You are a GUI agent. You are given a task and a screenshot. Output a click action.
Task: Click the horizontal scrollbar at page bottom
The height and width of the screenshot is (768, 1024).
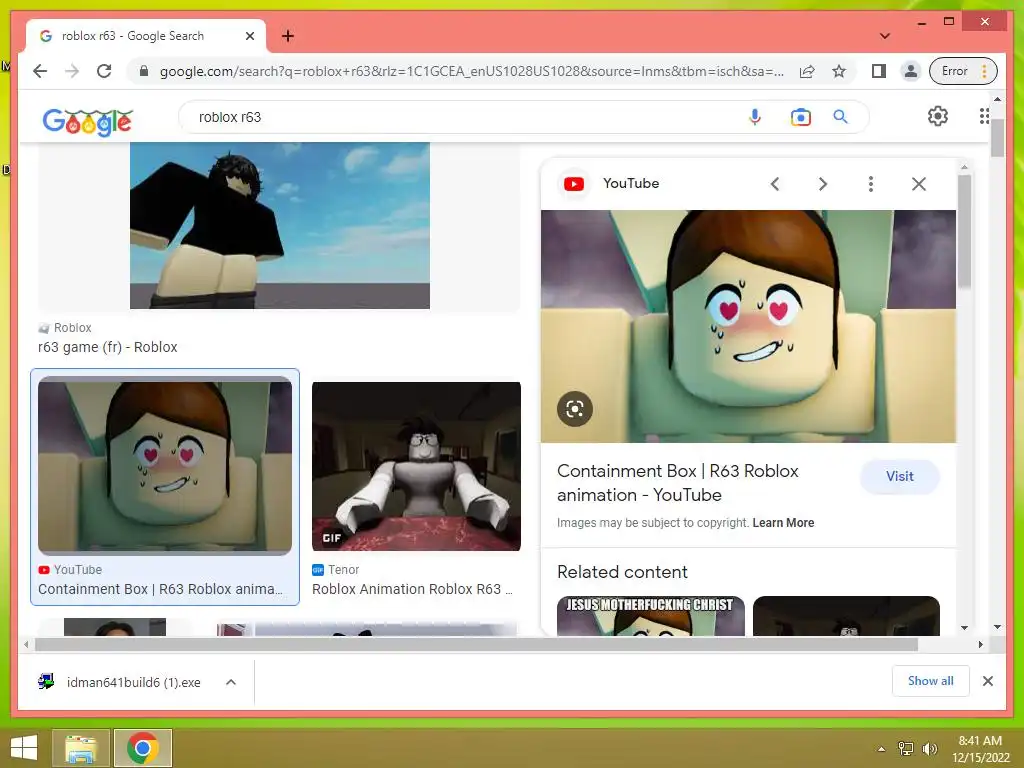pyautogui.click(x=476, y=645)
